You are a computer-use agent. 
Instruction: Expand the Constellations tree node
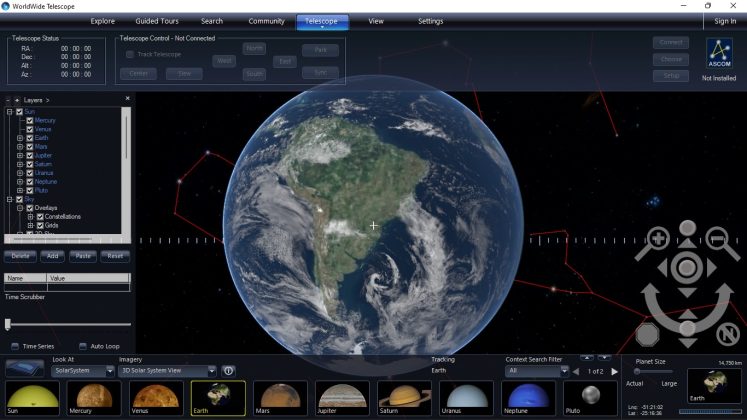30,217
